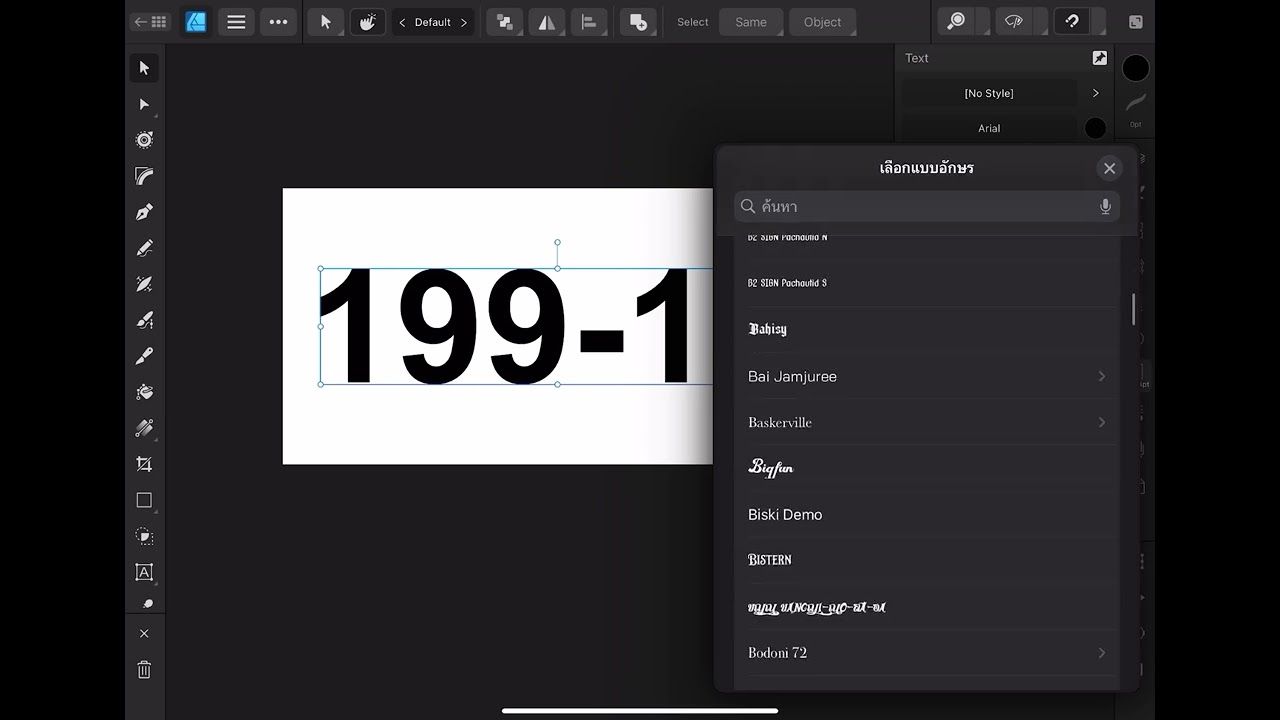Select the Rectangle shape tool
This screenshot has height=720, width=1280.
[x=144, y=500]
